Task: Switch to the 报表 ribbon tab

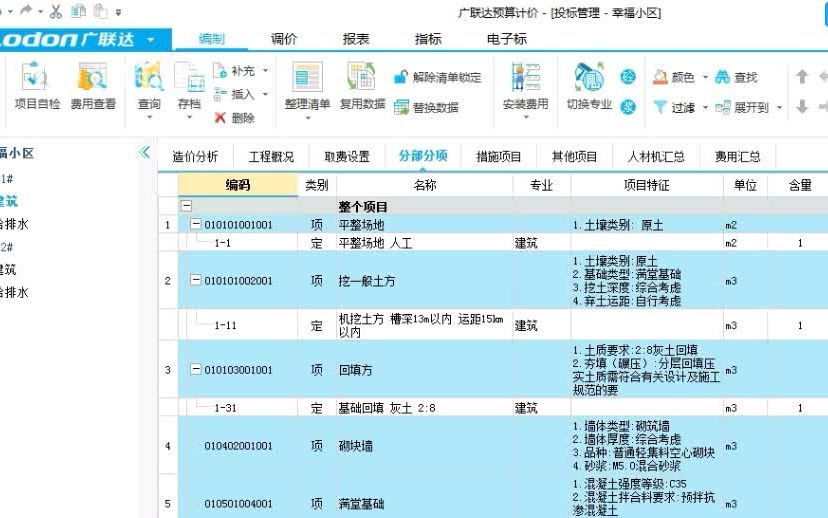Action: [356, 39]
